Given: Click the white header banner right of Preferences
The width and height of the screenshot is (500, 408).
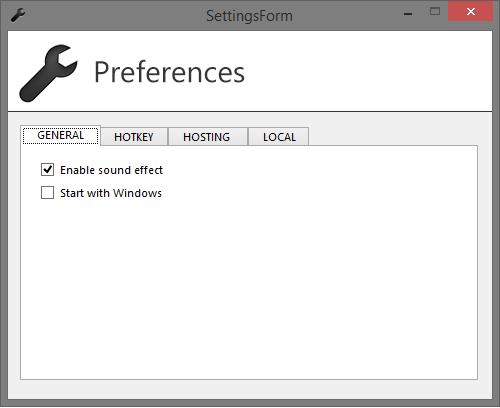Looking at the screenshot, I should [x=367, y=72].
